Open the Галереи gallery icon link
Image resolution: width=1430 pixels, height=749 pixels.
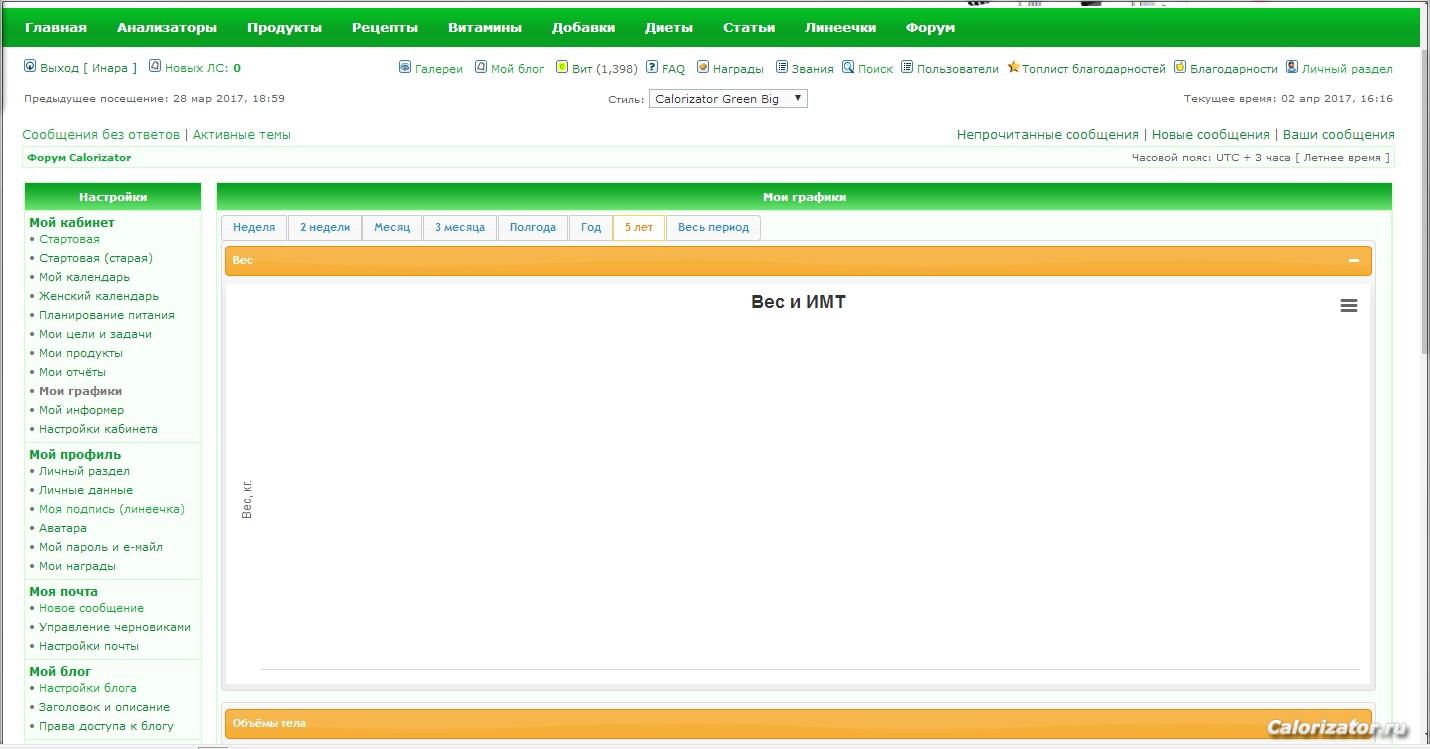(405, 68)
